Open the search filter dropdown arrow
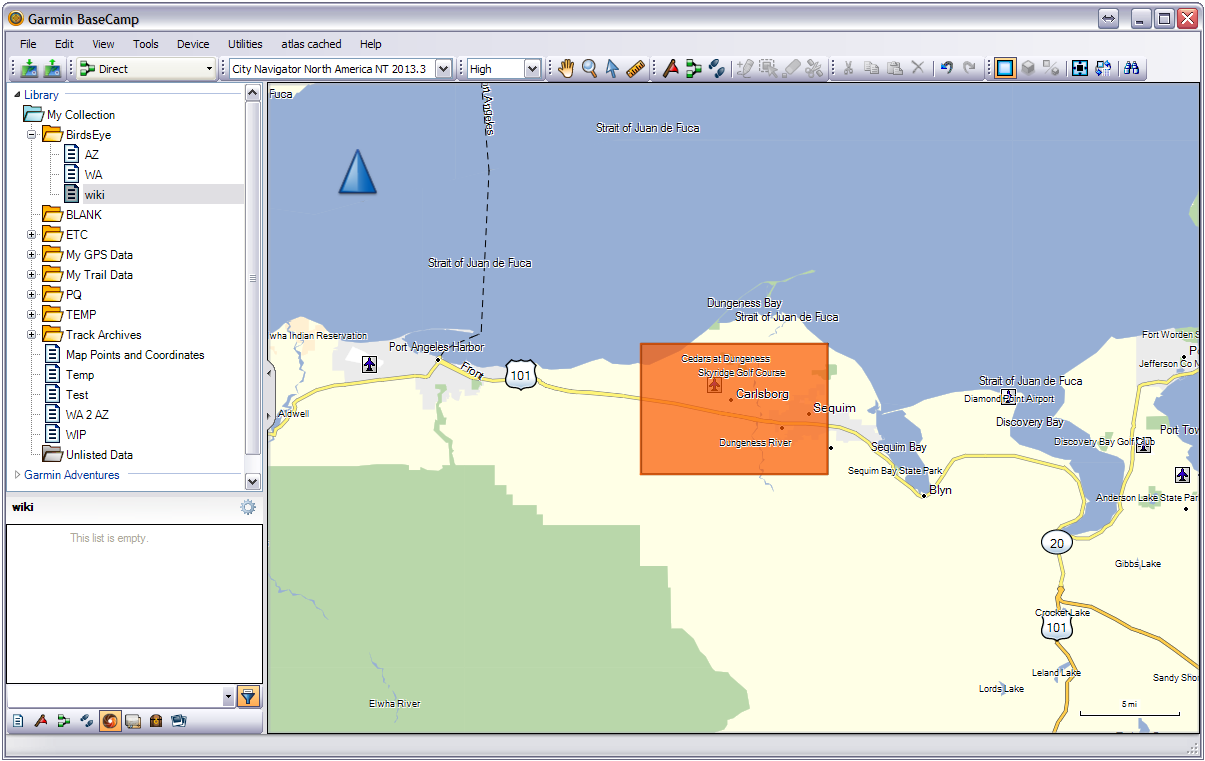 pyautogui.click(x=228, y=697)
